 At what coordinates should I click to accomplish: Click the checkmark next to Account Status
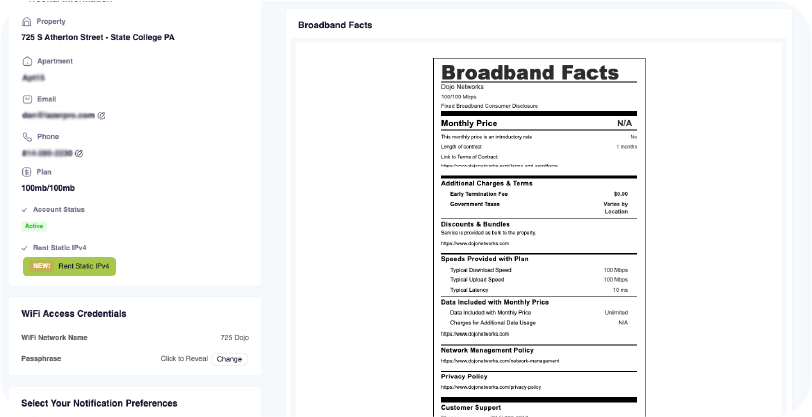(25, 210)
